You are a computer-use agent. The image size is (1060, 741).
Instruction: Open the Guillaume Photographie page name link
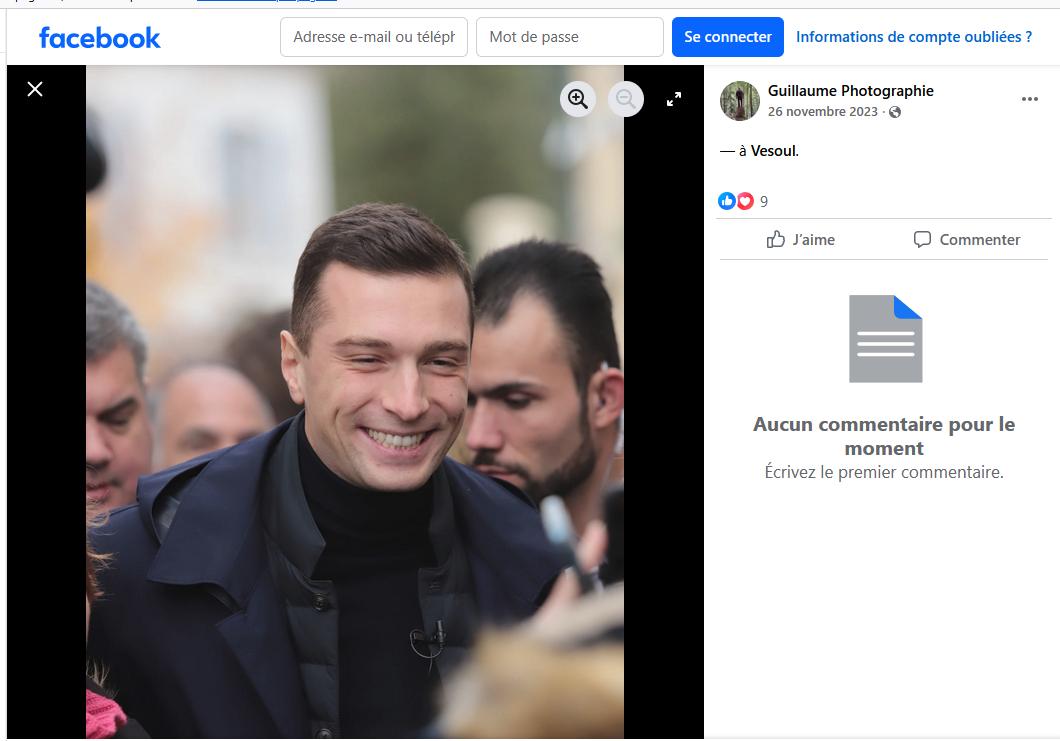click(850, 91)
